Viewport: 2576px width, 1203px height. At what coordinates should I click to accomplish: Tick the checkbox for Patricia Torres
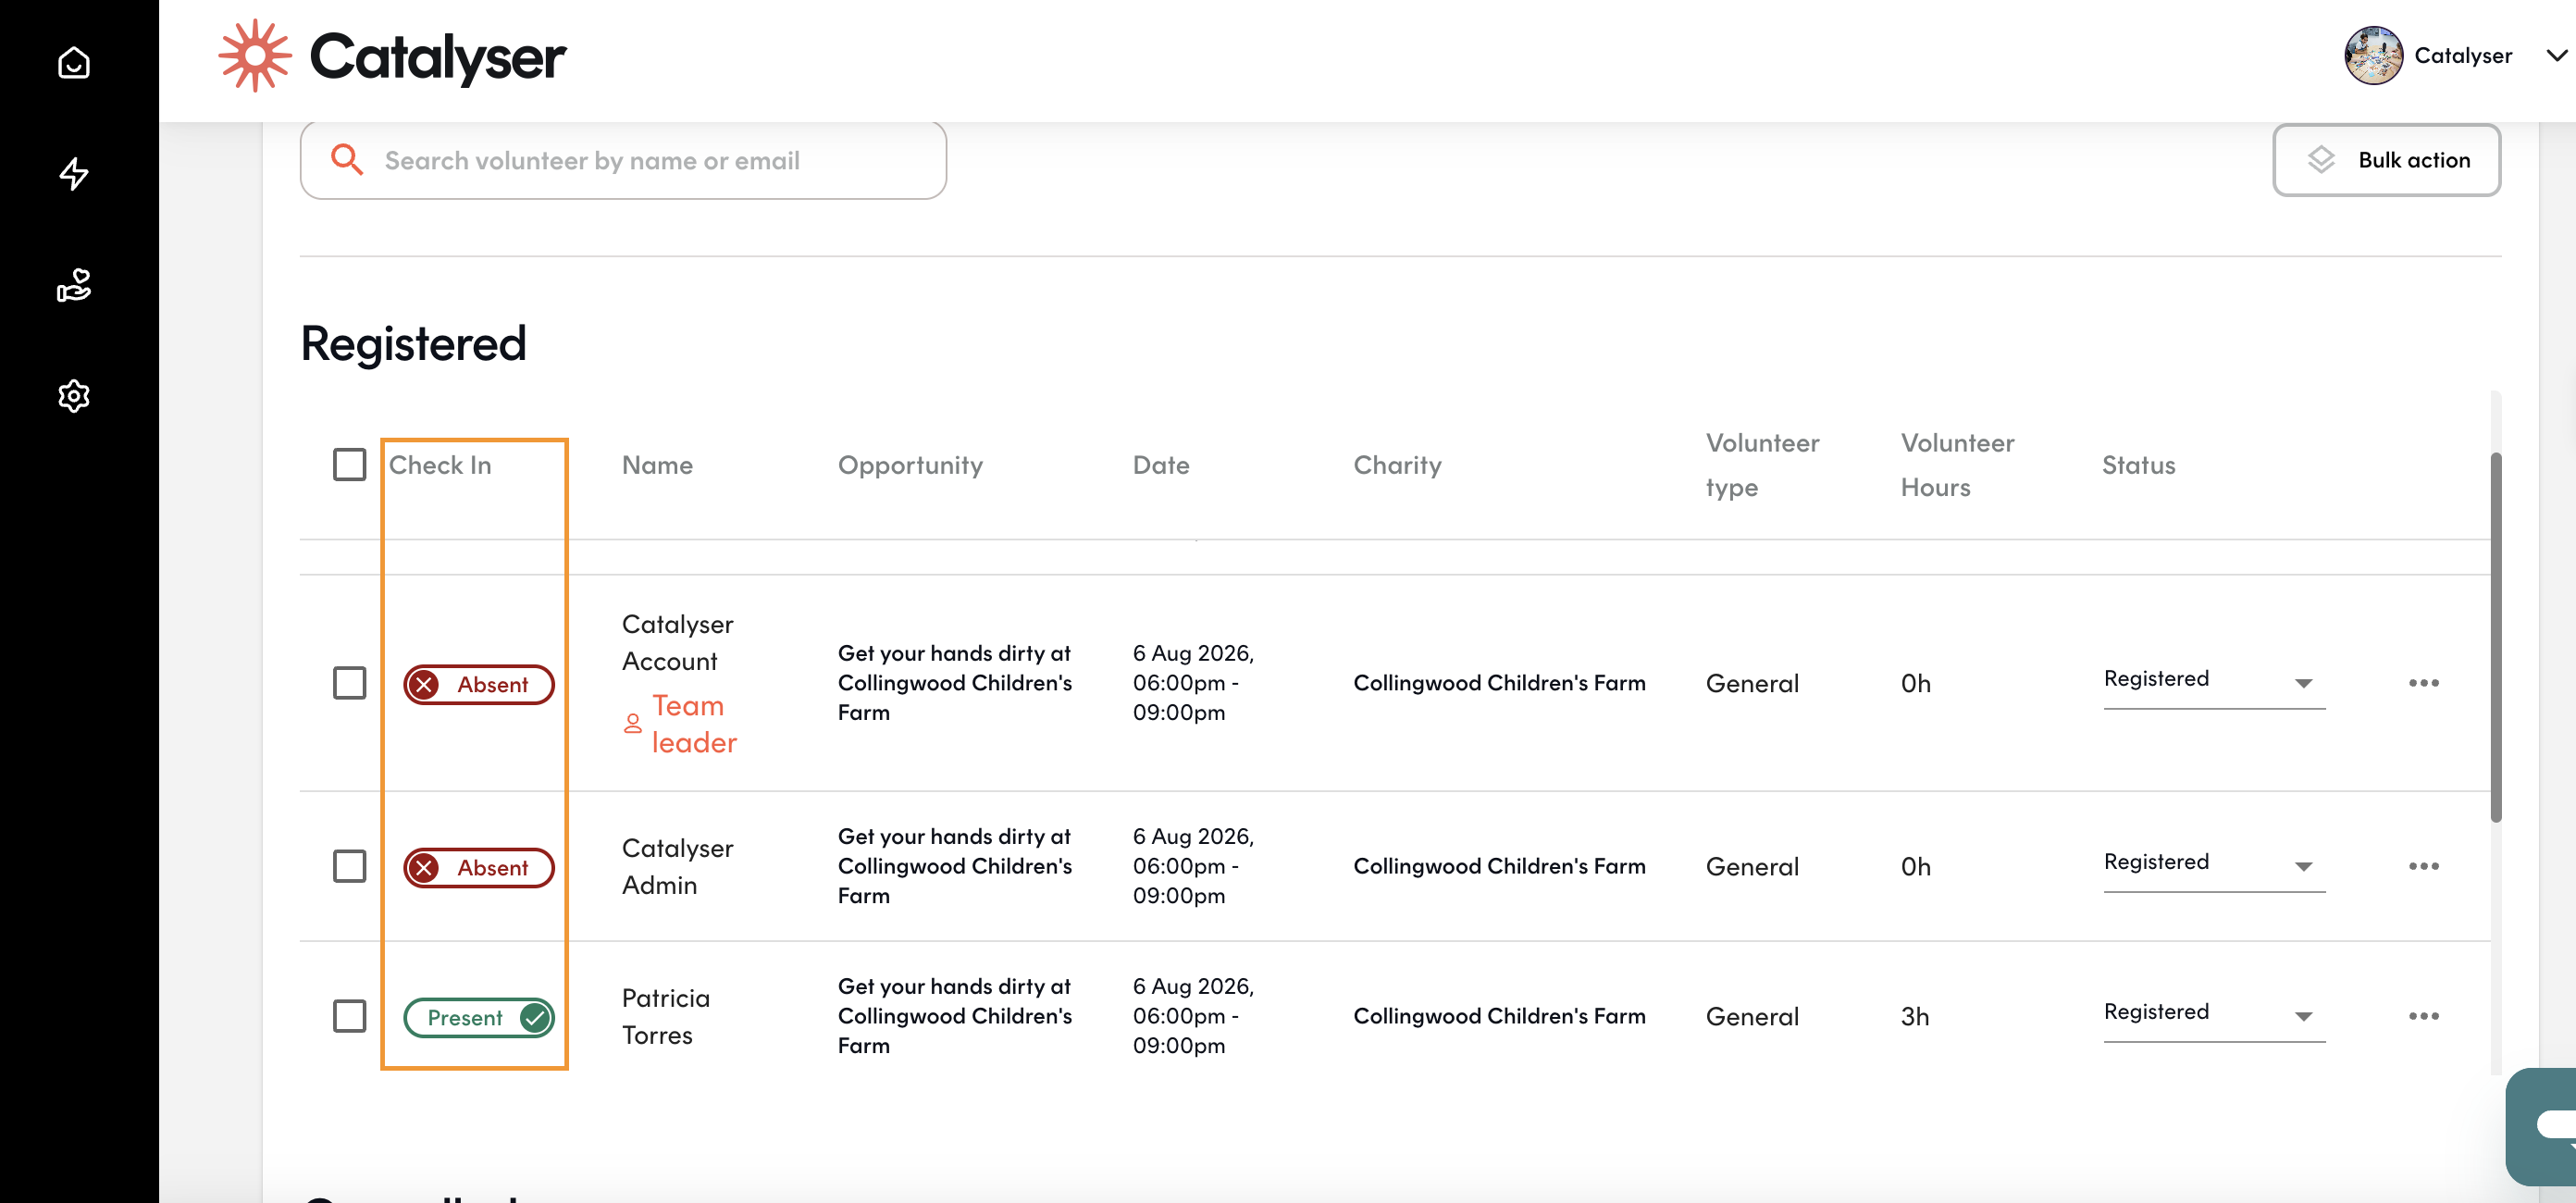pos(349,1016)
